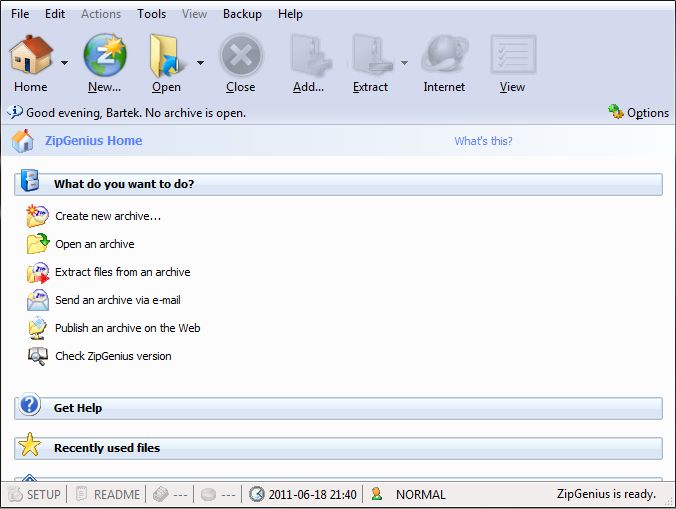Click the Create new archive icon

click(x=38, y=216)
